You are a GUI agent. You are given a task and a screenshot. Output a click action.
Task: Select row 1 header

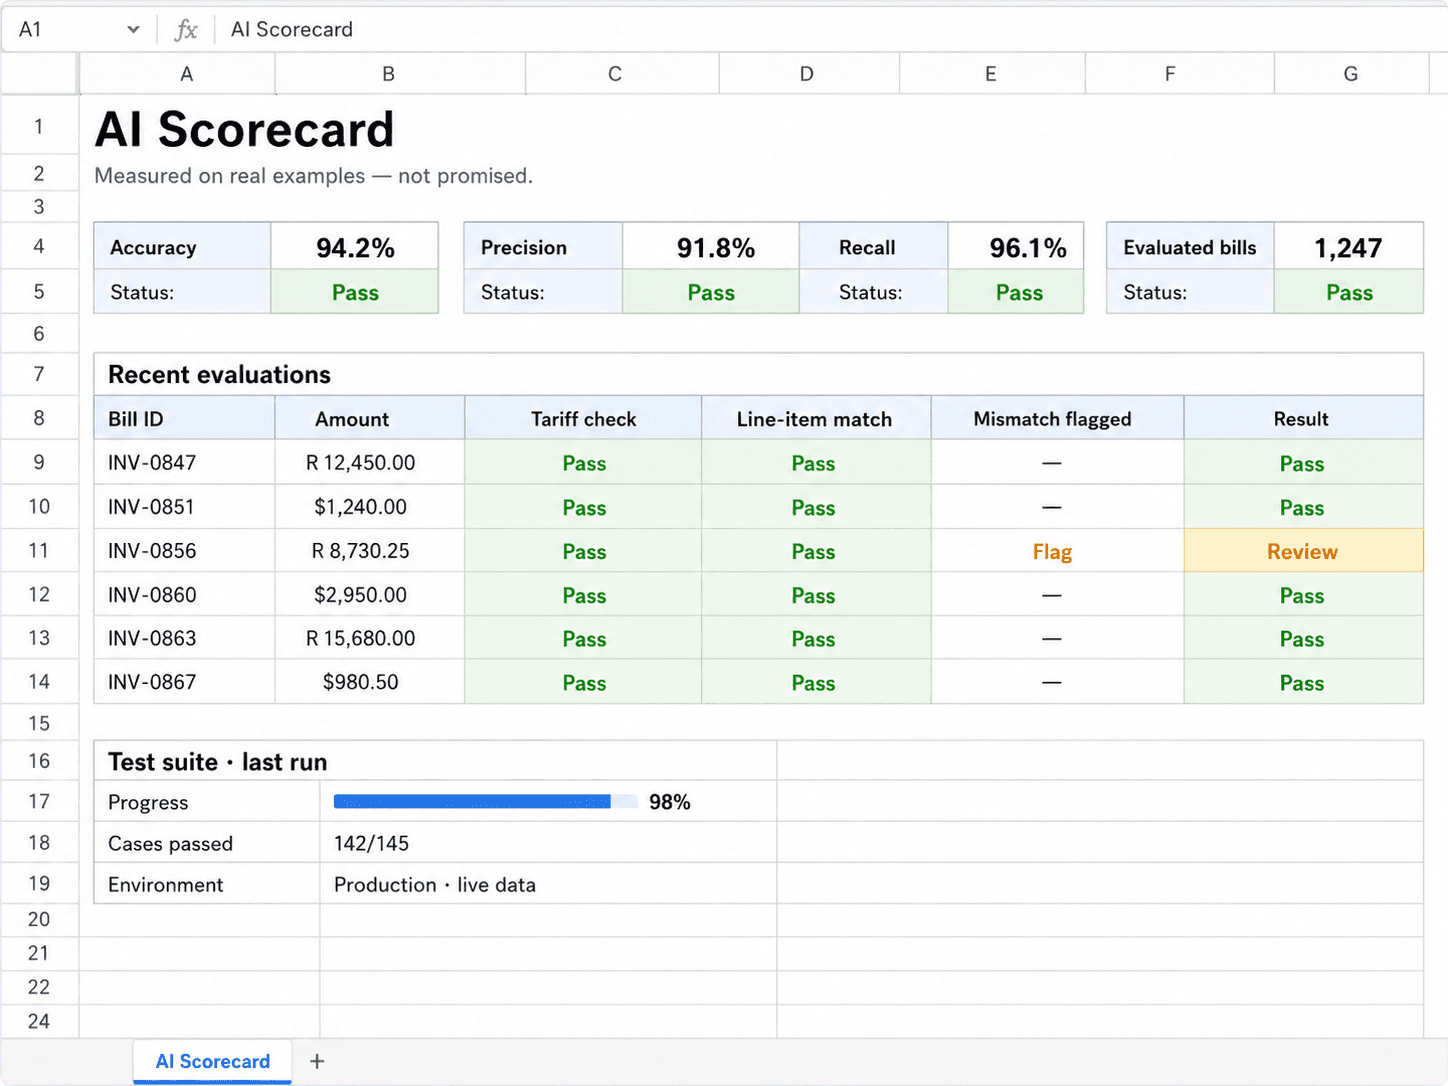pyautogui.click(x=39, y=126)
